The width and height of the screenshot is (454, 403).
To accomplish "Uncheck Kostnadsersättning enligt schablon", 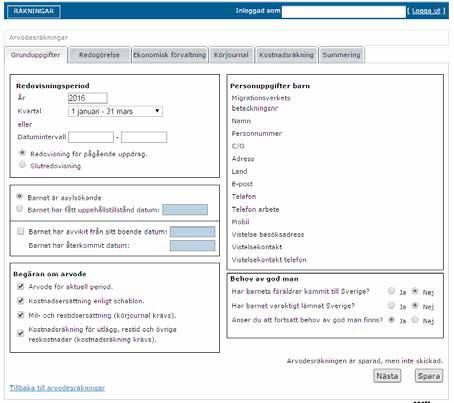I will tap(21, 301).
